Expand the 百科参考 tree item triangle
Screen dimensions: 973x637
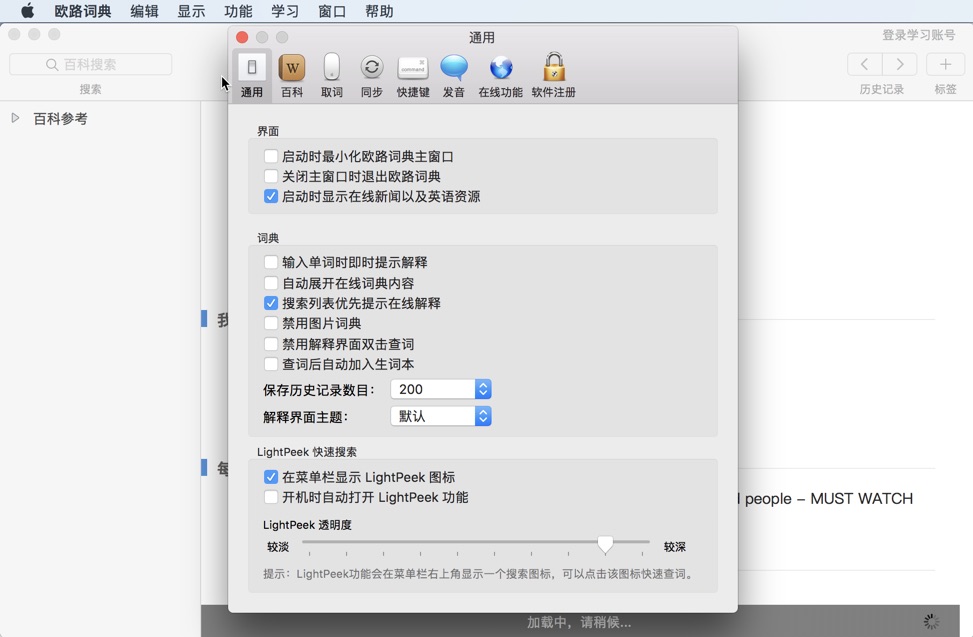click(16, 118)
